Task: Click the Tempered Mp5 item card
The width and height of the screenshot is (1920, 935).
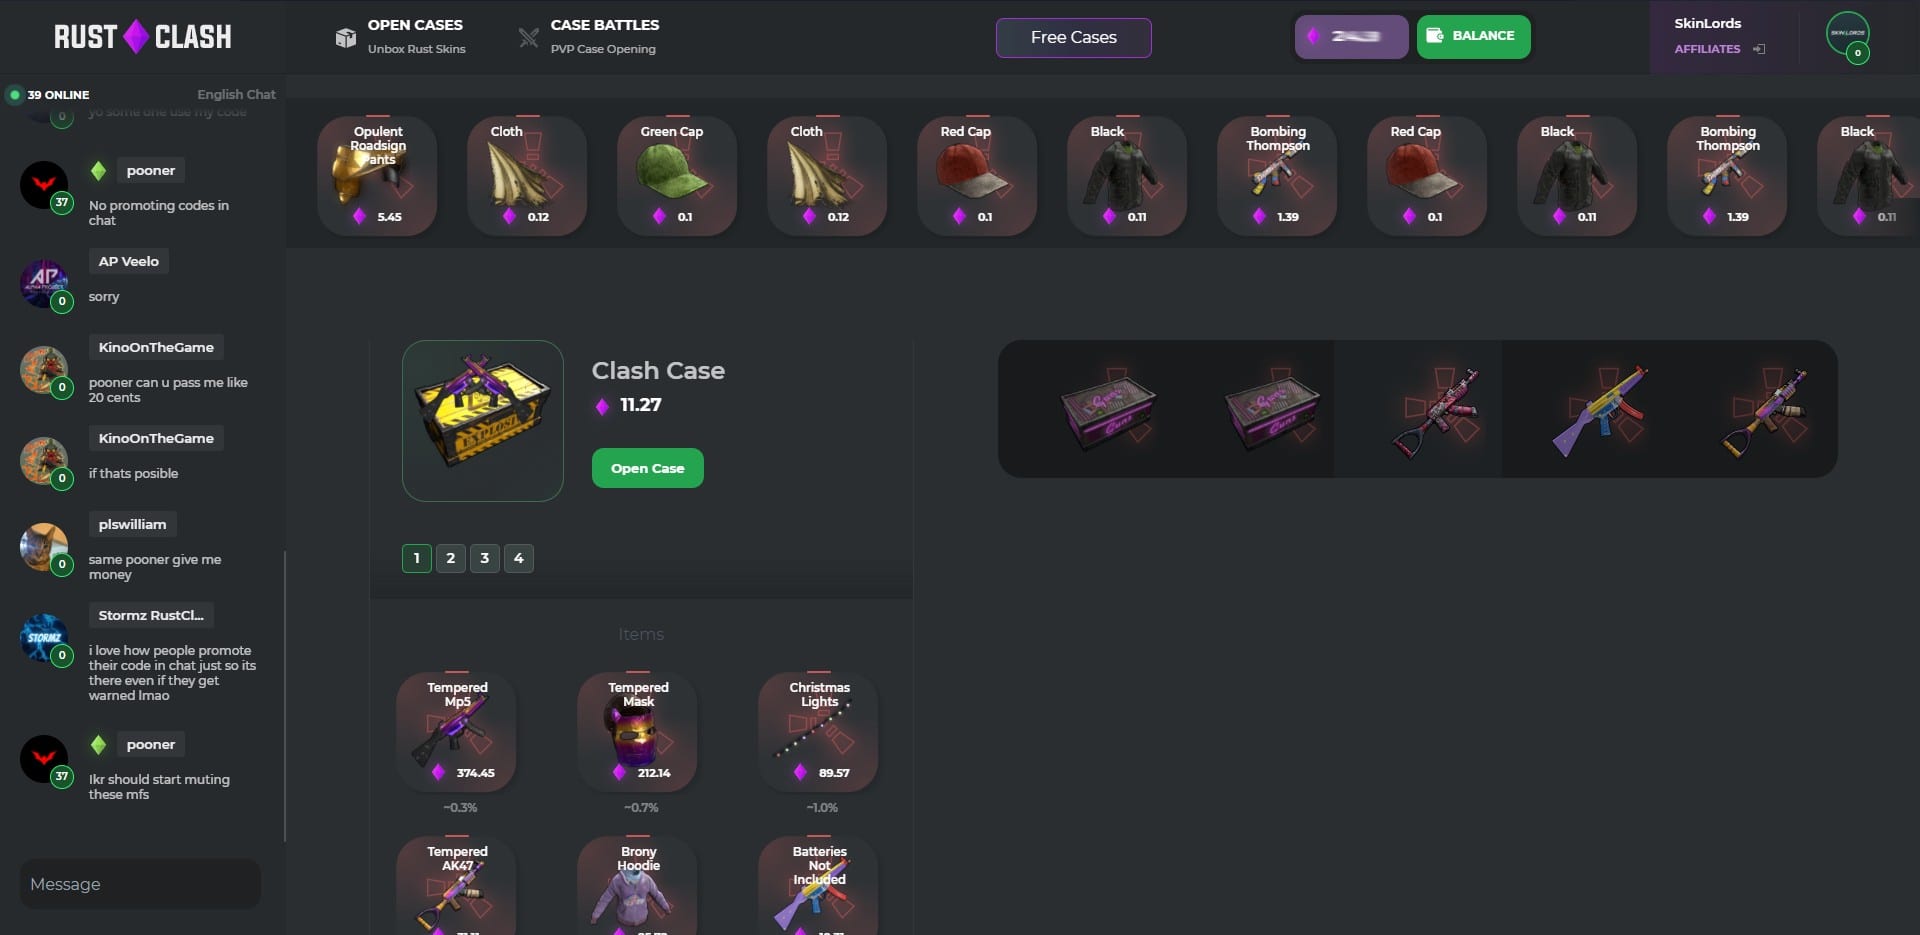Action: [457, 732]
